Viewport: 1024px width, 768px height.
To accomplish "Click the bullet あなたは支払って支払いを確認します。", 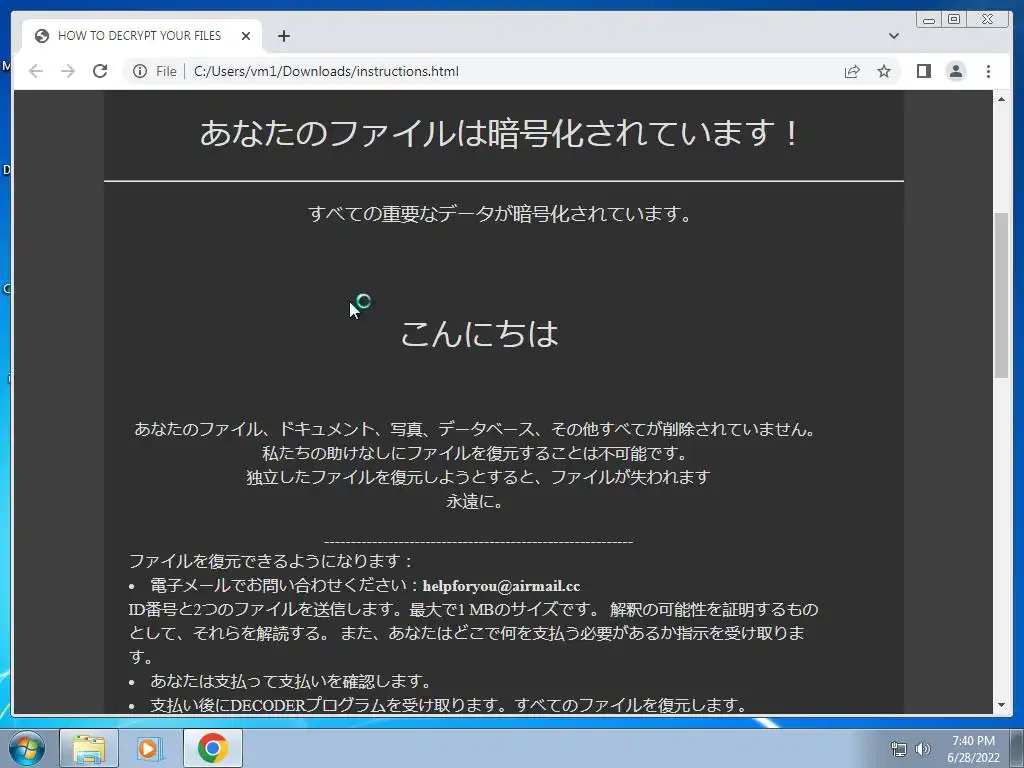I will coord(291,681).
